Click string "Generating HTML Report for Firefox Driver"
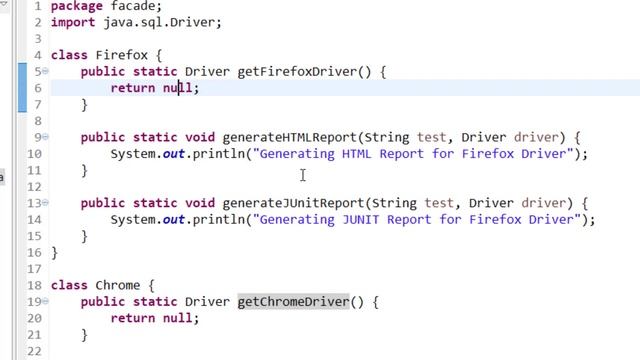640x360 pixels. (413, 154)
